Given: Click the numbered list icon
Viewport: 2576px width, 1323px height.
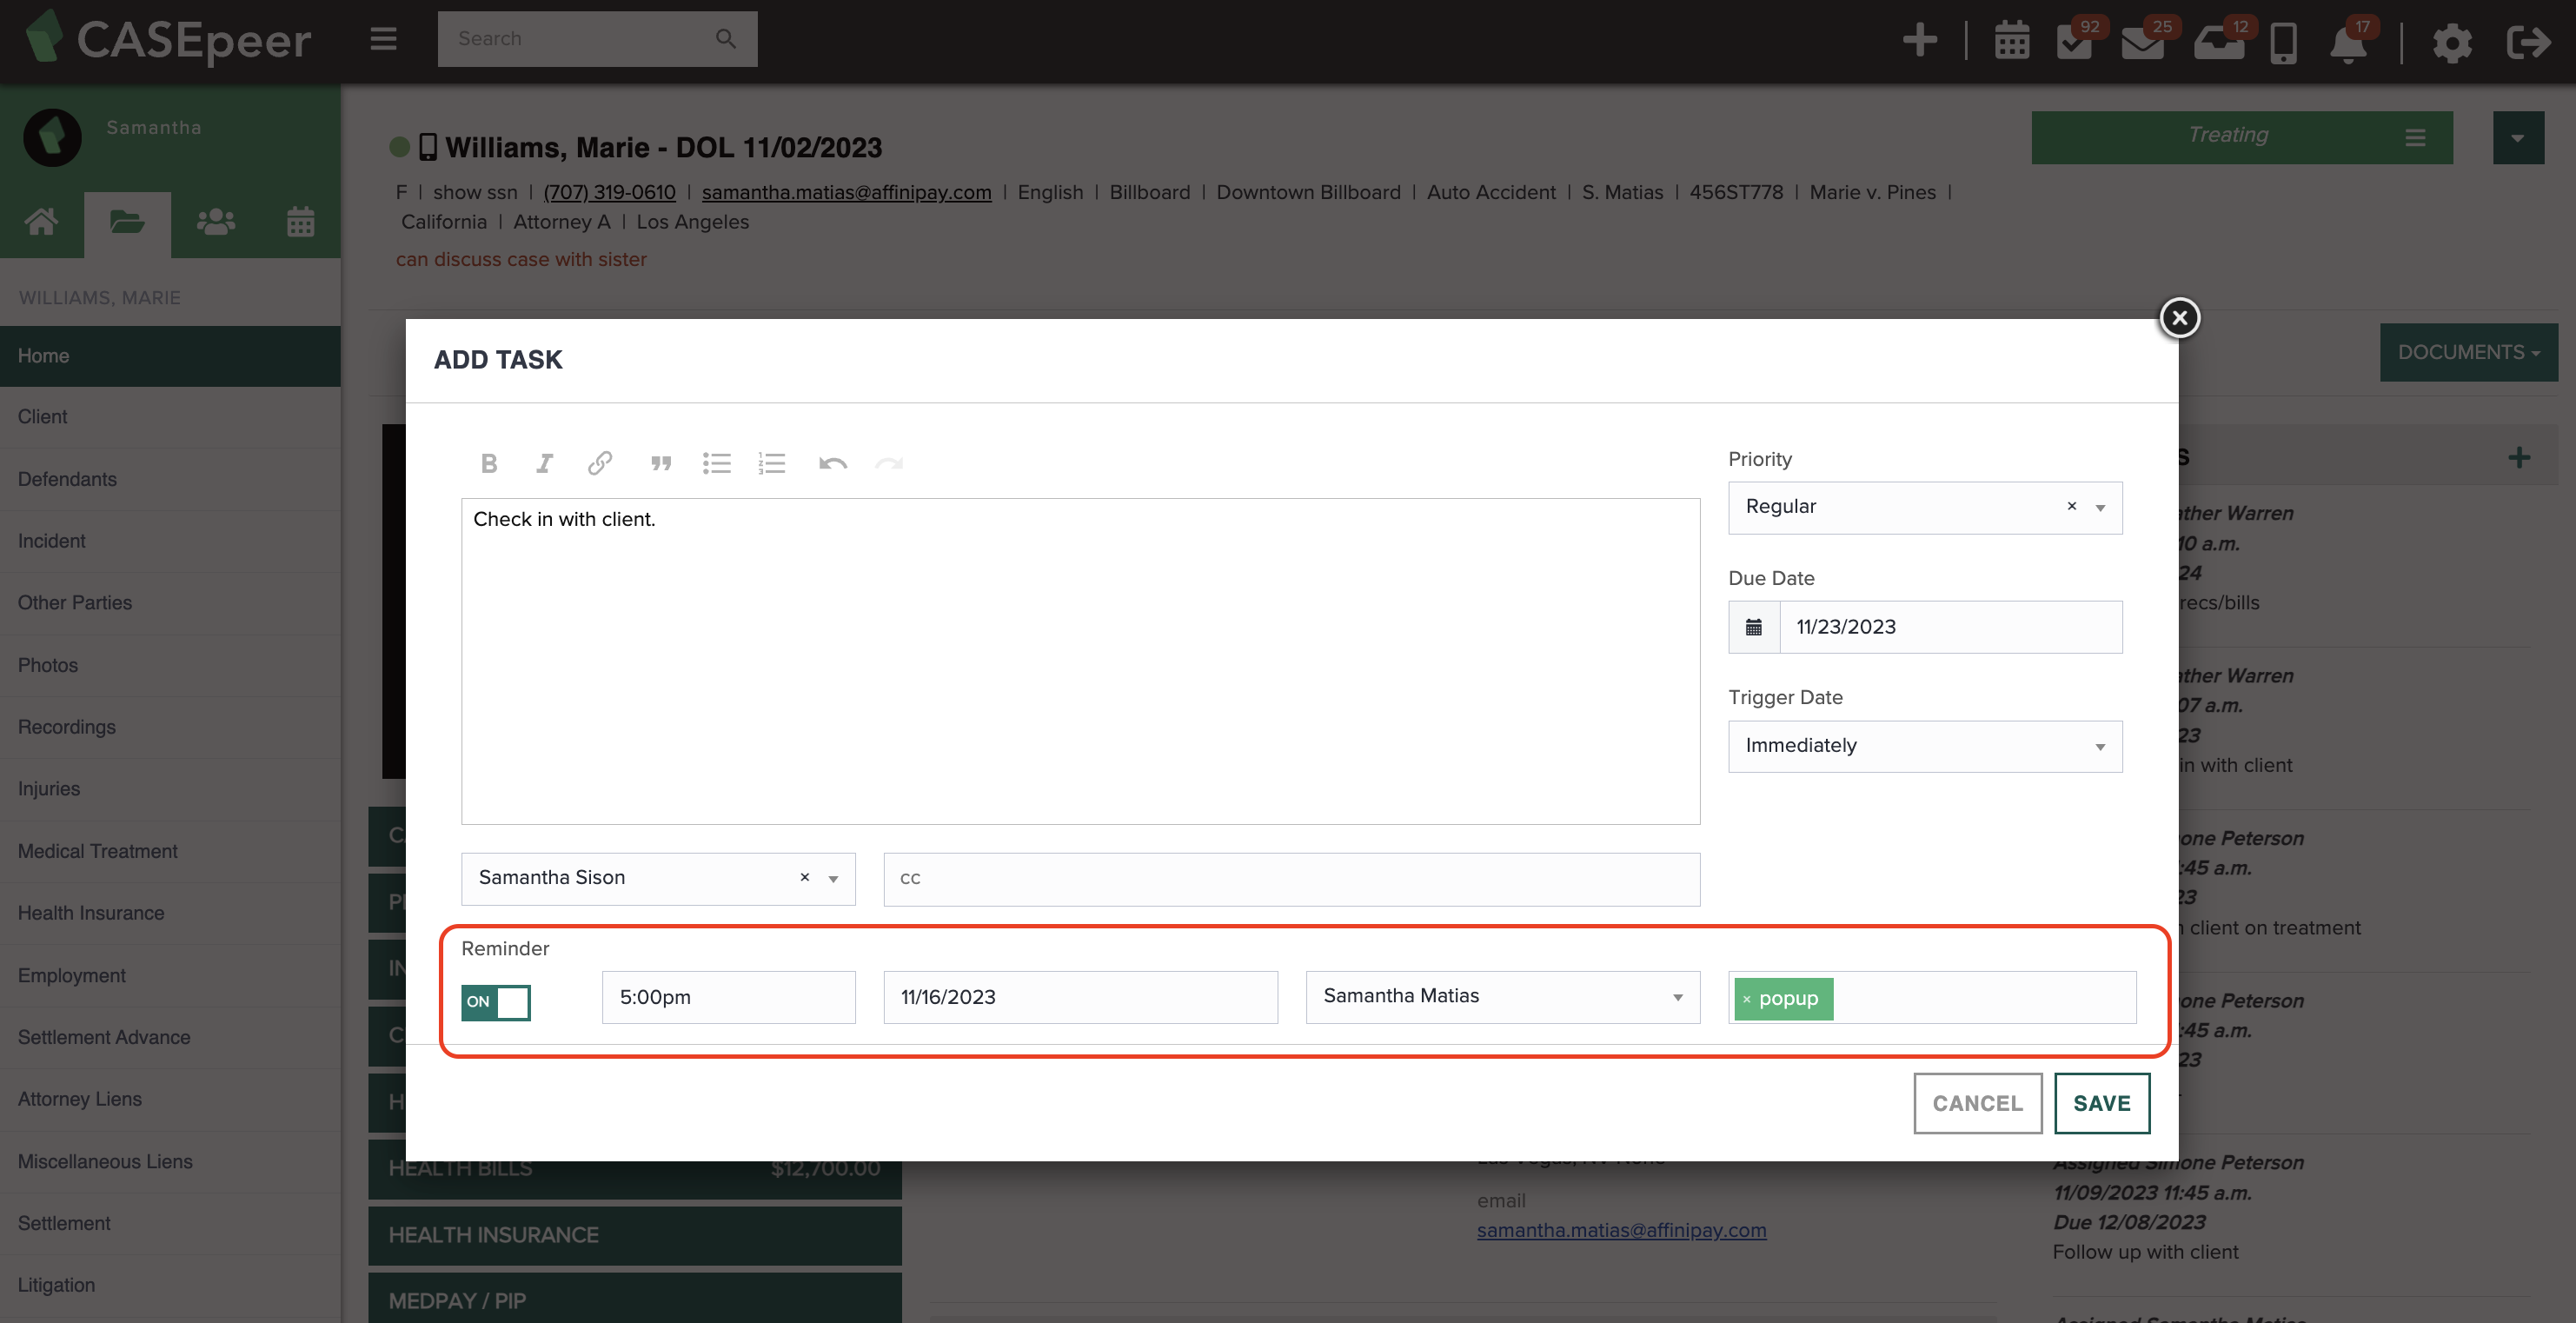Looking at the screenshot, I should 772,463.
